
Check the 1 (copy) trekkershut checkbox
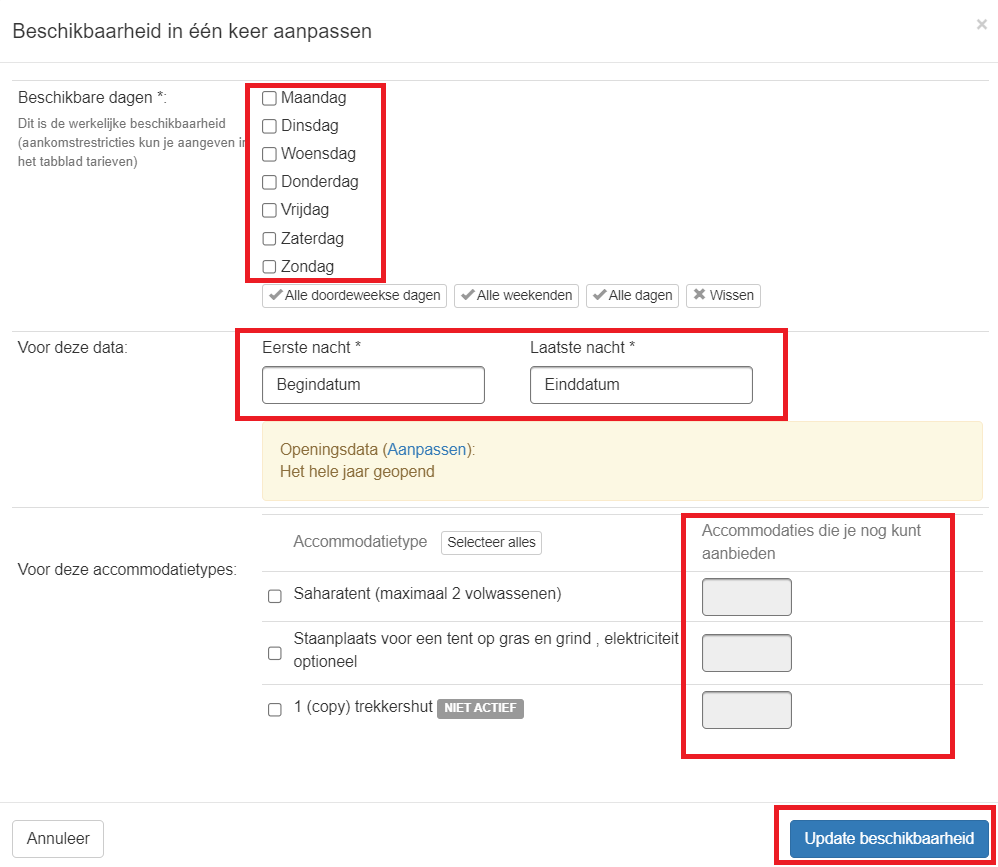274,709
